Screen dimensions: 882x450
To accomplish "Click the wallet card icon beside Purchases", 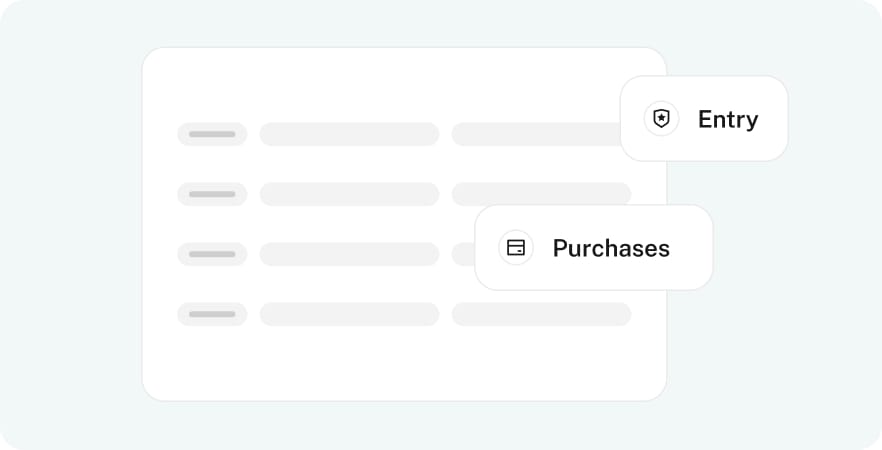I will coord(516,248).
